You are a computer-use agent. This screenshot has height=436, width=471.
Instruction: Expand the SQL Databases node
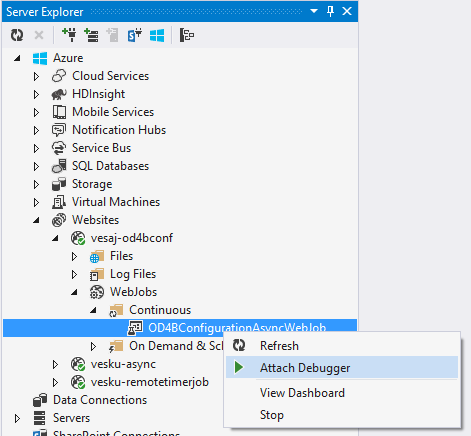(x=36, y=166)
